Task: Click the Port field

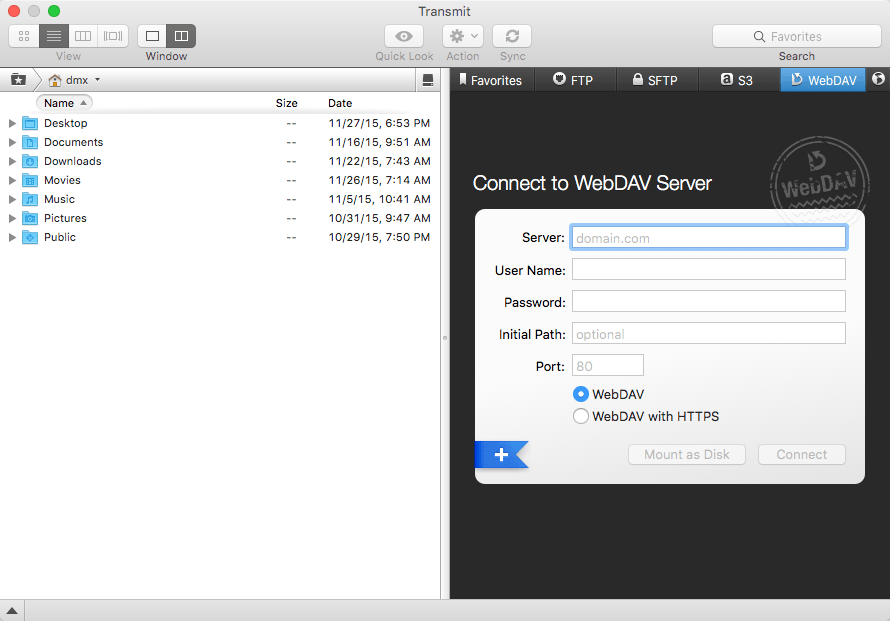Action: [608, 366]
